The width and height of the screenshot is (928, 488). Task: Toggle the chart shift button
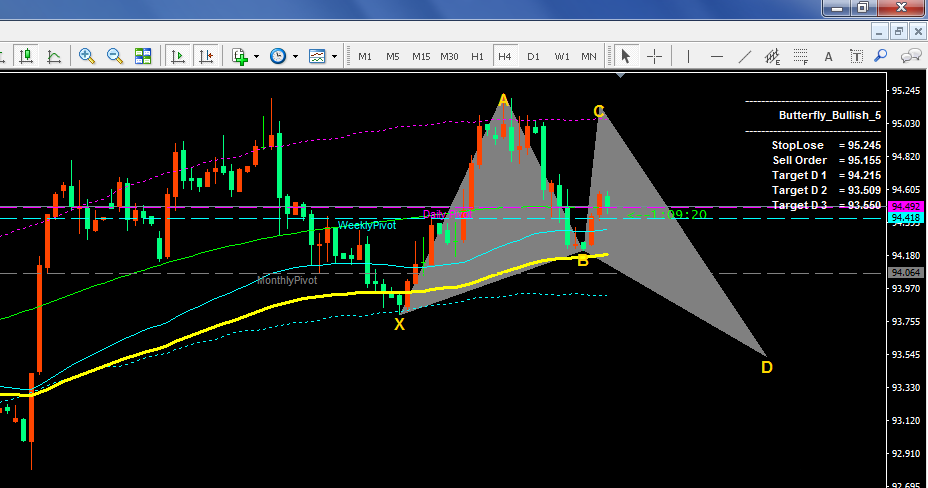coord(206,56)
